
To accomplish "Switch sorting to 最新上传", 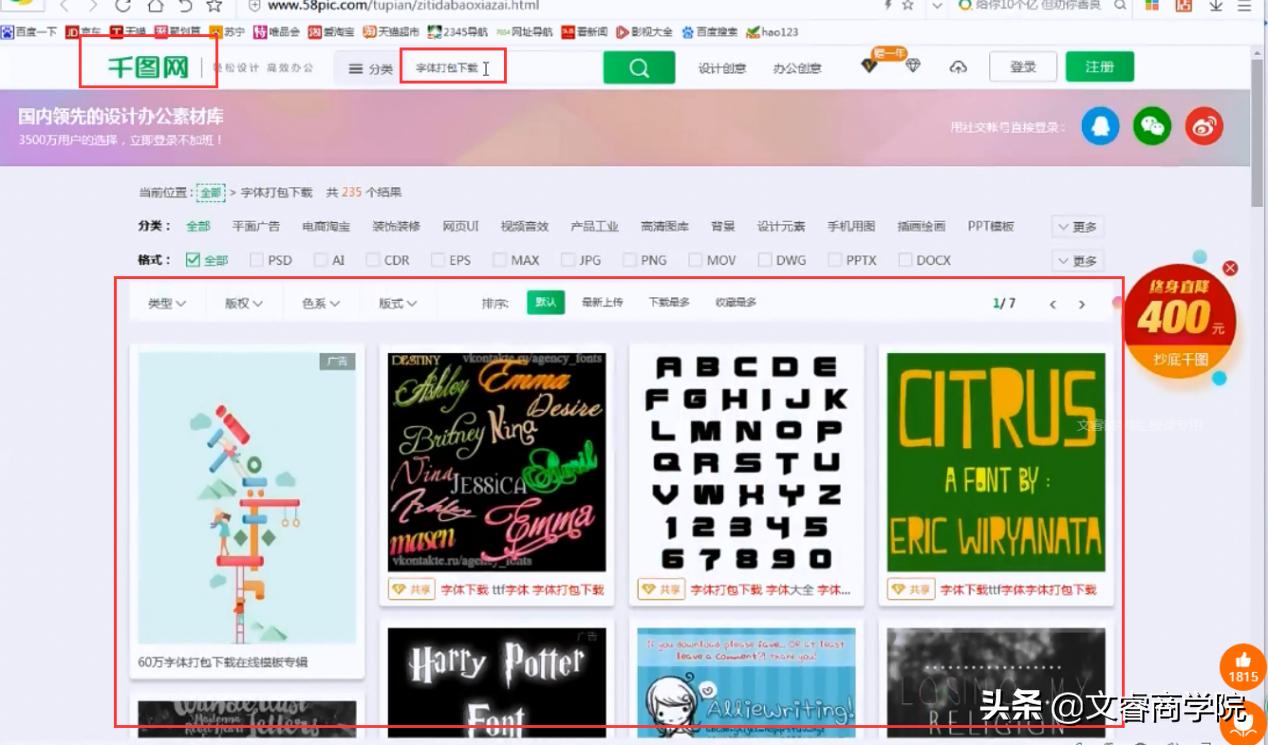I will pos(600,304).
